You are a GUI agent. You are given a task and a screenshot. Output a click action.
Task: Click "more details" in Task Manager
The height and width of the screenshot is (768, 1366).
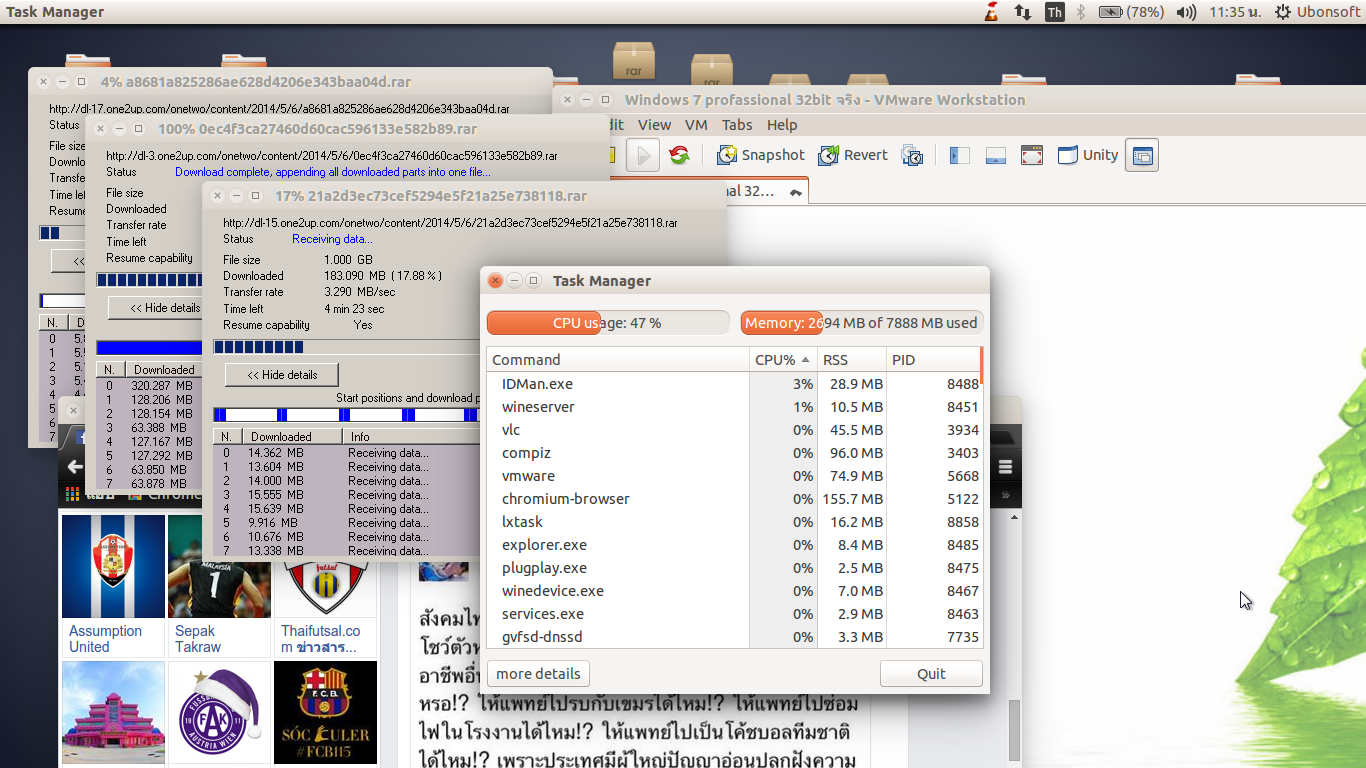pos(539,674)
